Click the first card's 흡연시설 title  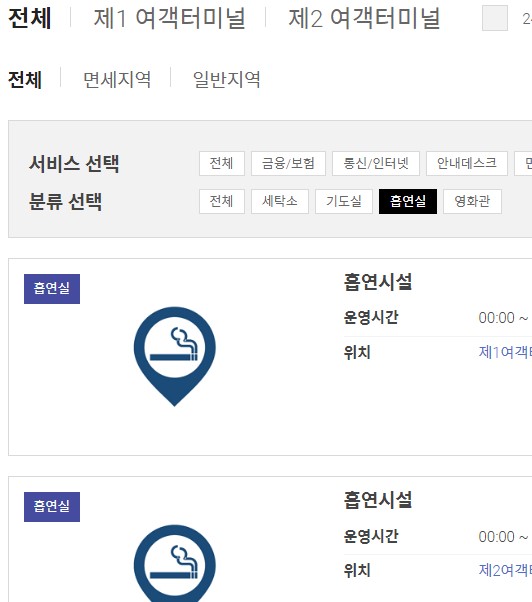tap(378, 282)
